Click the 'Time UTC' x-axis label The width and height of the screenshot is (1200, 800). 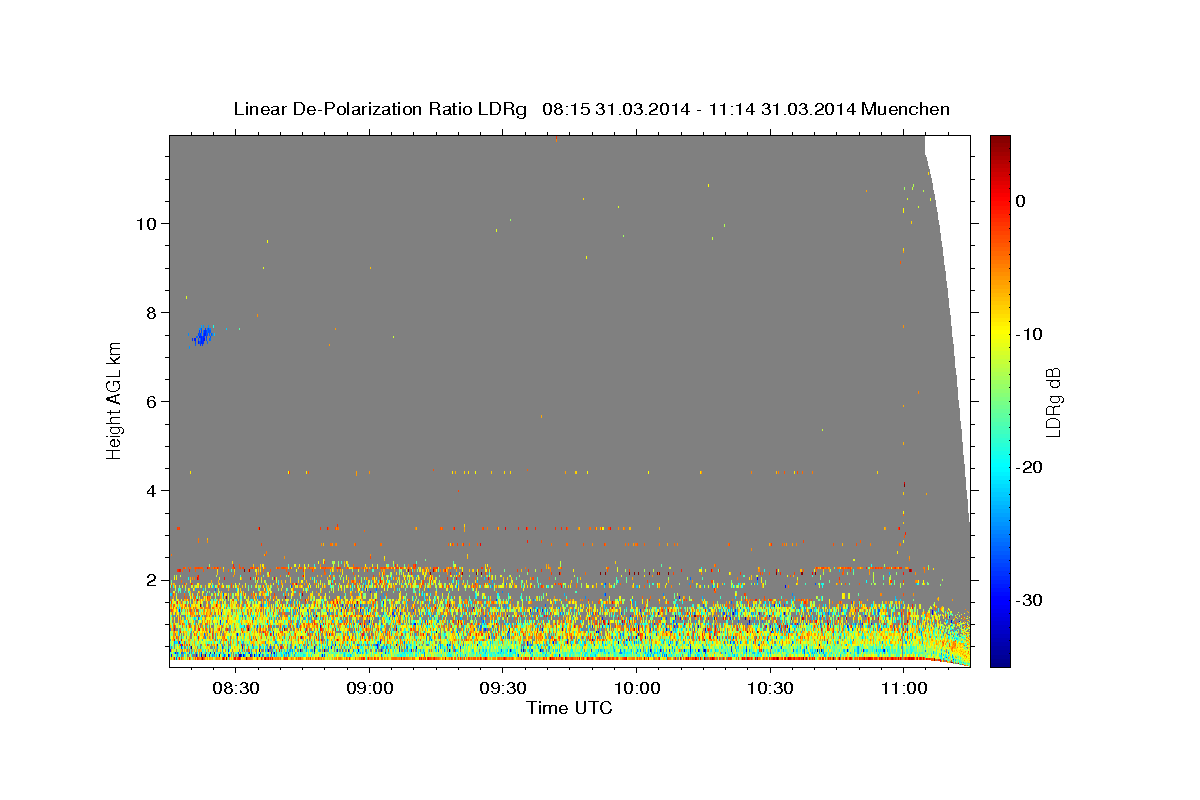tap(569, 708)
